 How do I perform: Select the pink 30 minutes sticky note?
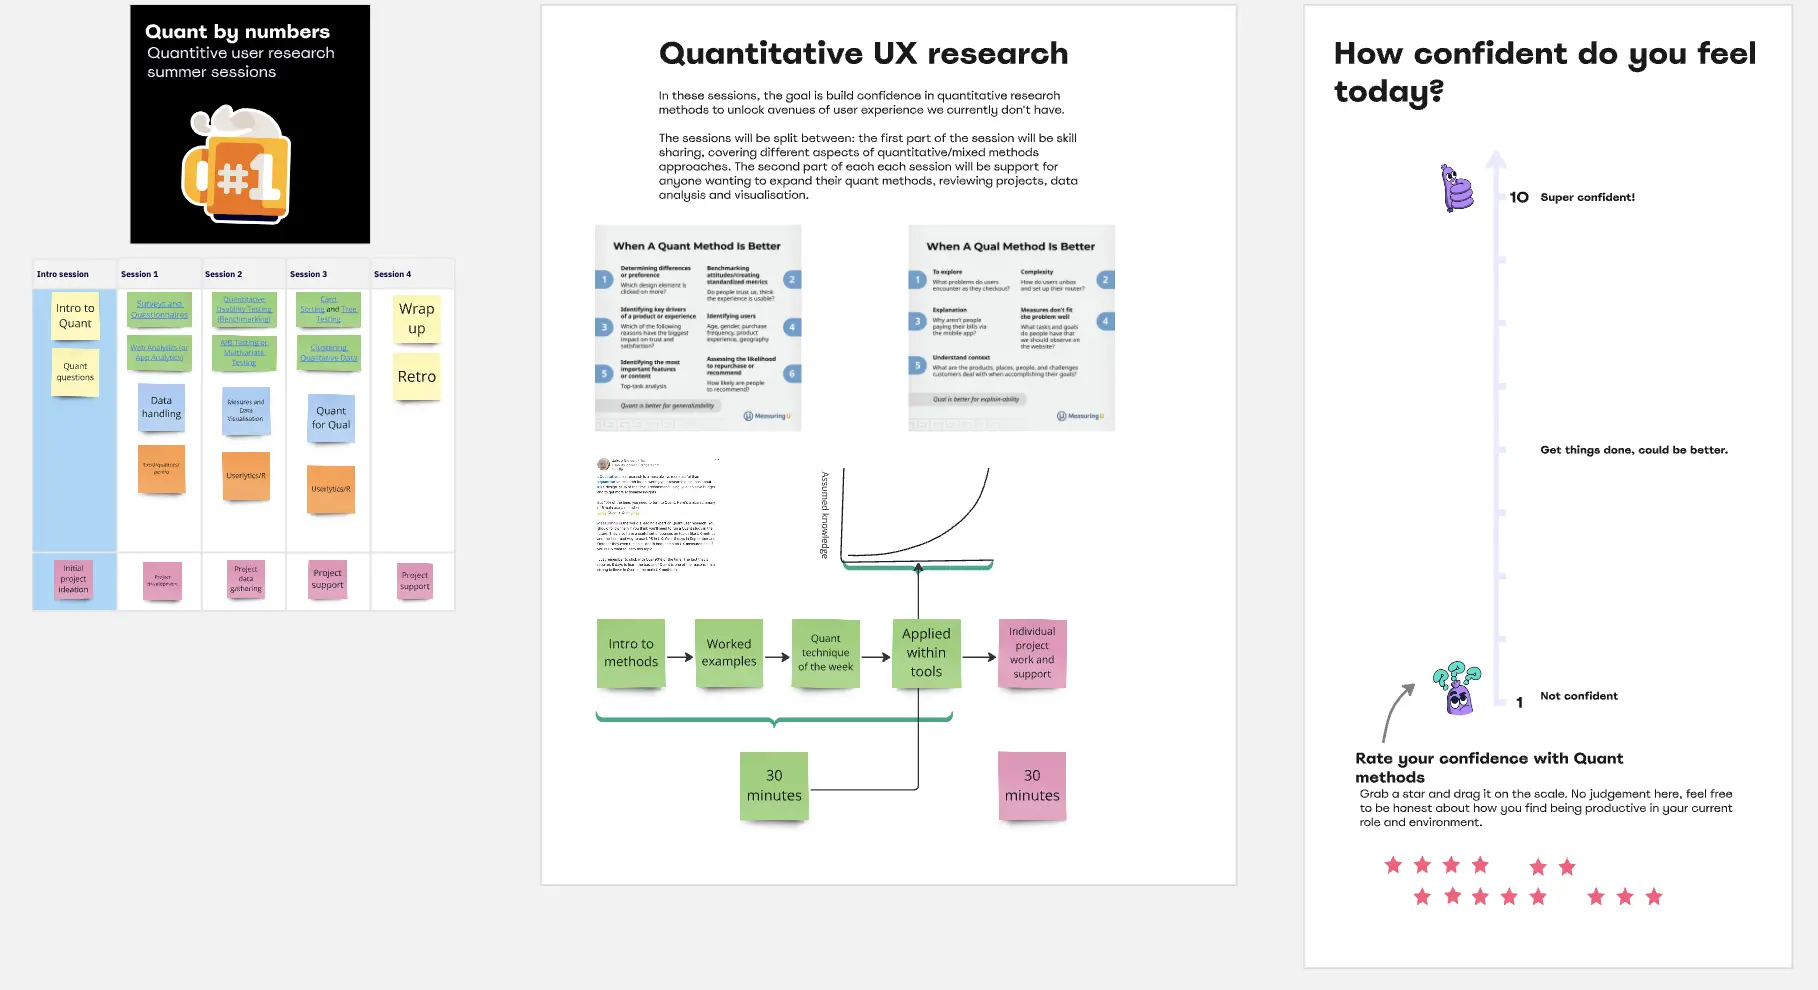1032,786
